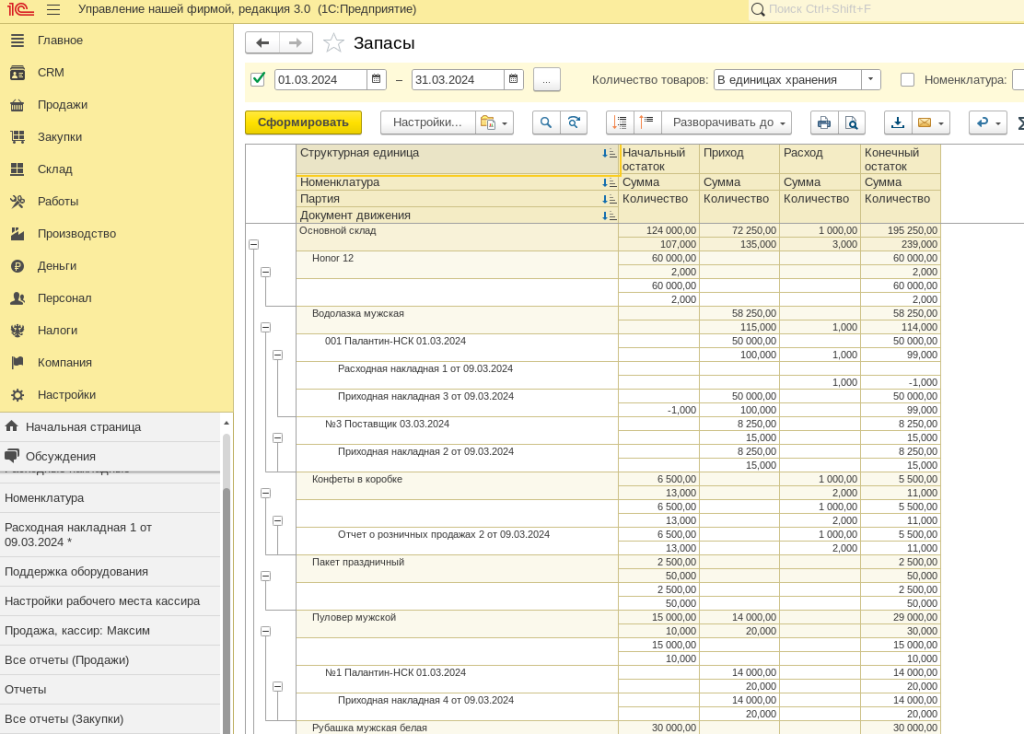
Task: Click the find magnifier icon in toolbar
Action: tap(546, 123)
